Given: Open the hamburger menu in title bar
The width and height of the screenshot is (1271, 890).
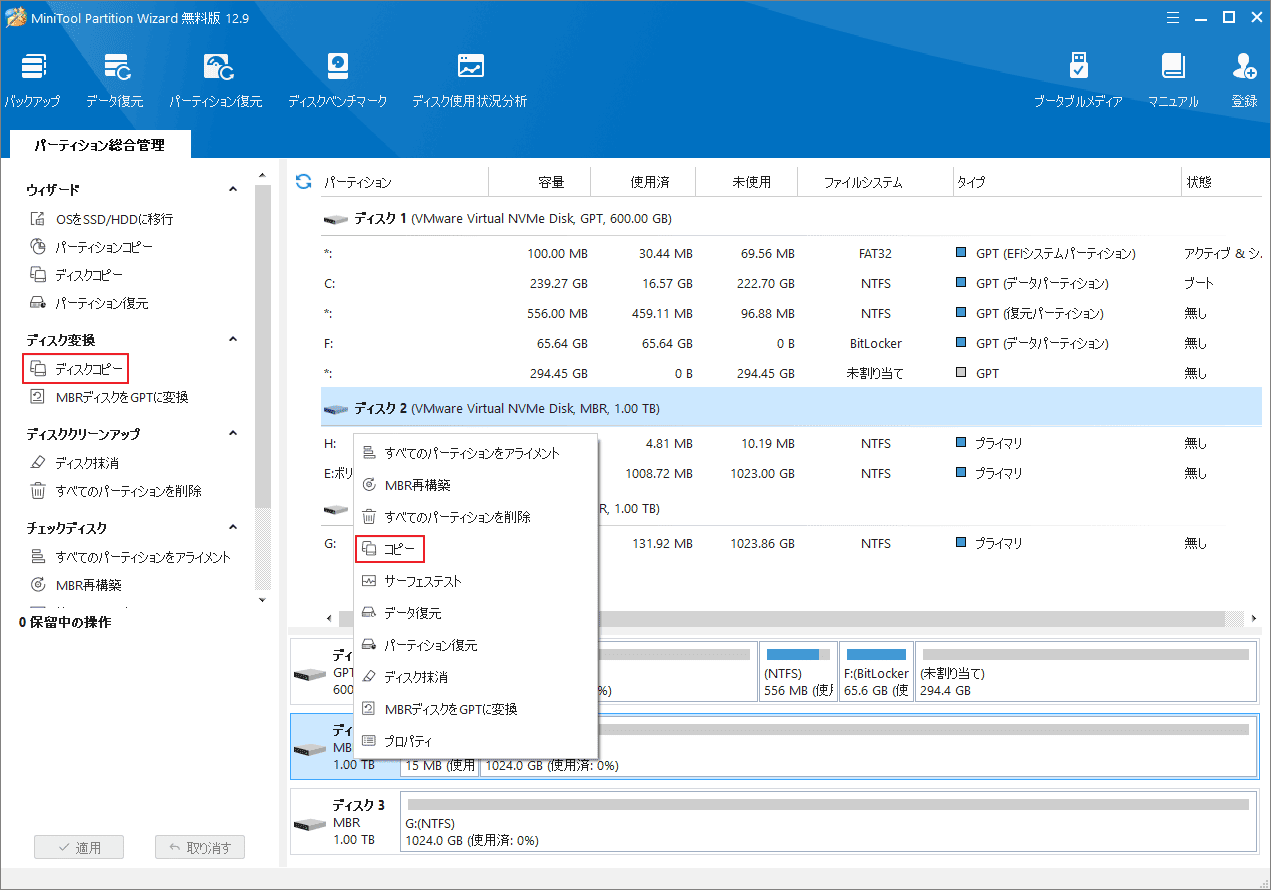Looking at the screenshot, I should 1171,17.
